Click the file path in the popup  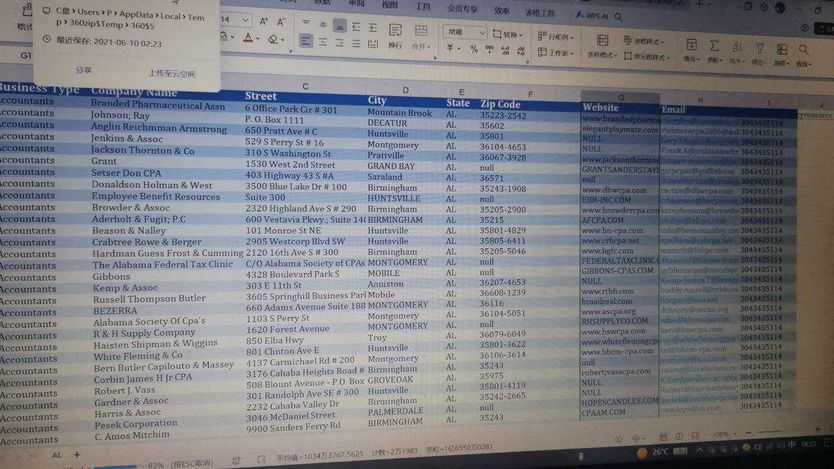[130, 18]
